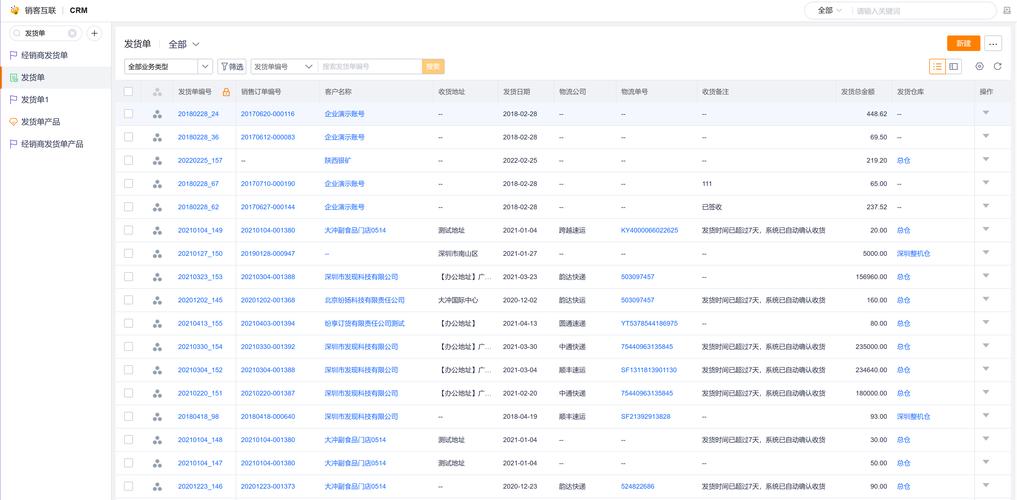Open 经销商发货单 in the sidebar
The image size is (1017, 500).
click(56, 56)
